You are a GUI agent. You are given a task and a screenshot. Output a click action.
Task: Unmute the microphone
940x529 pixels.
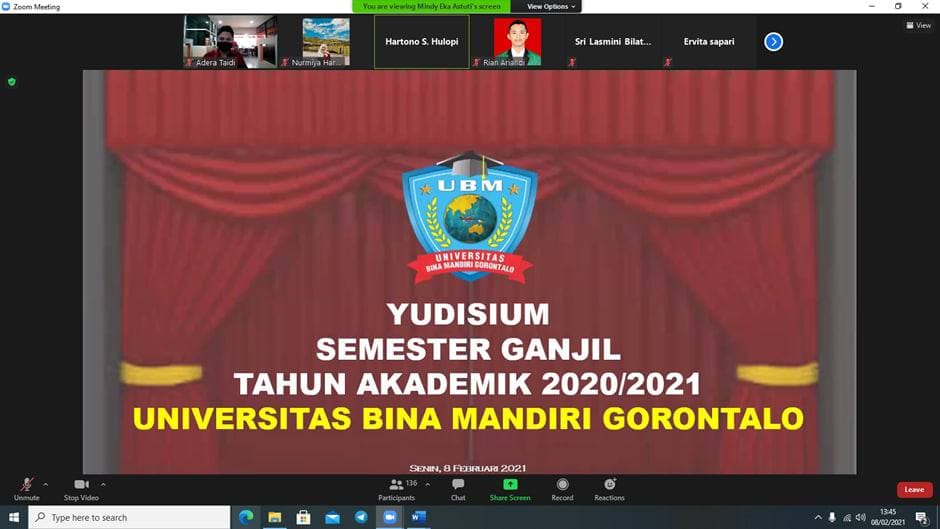(x=26, y=487)
